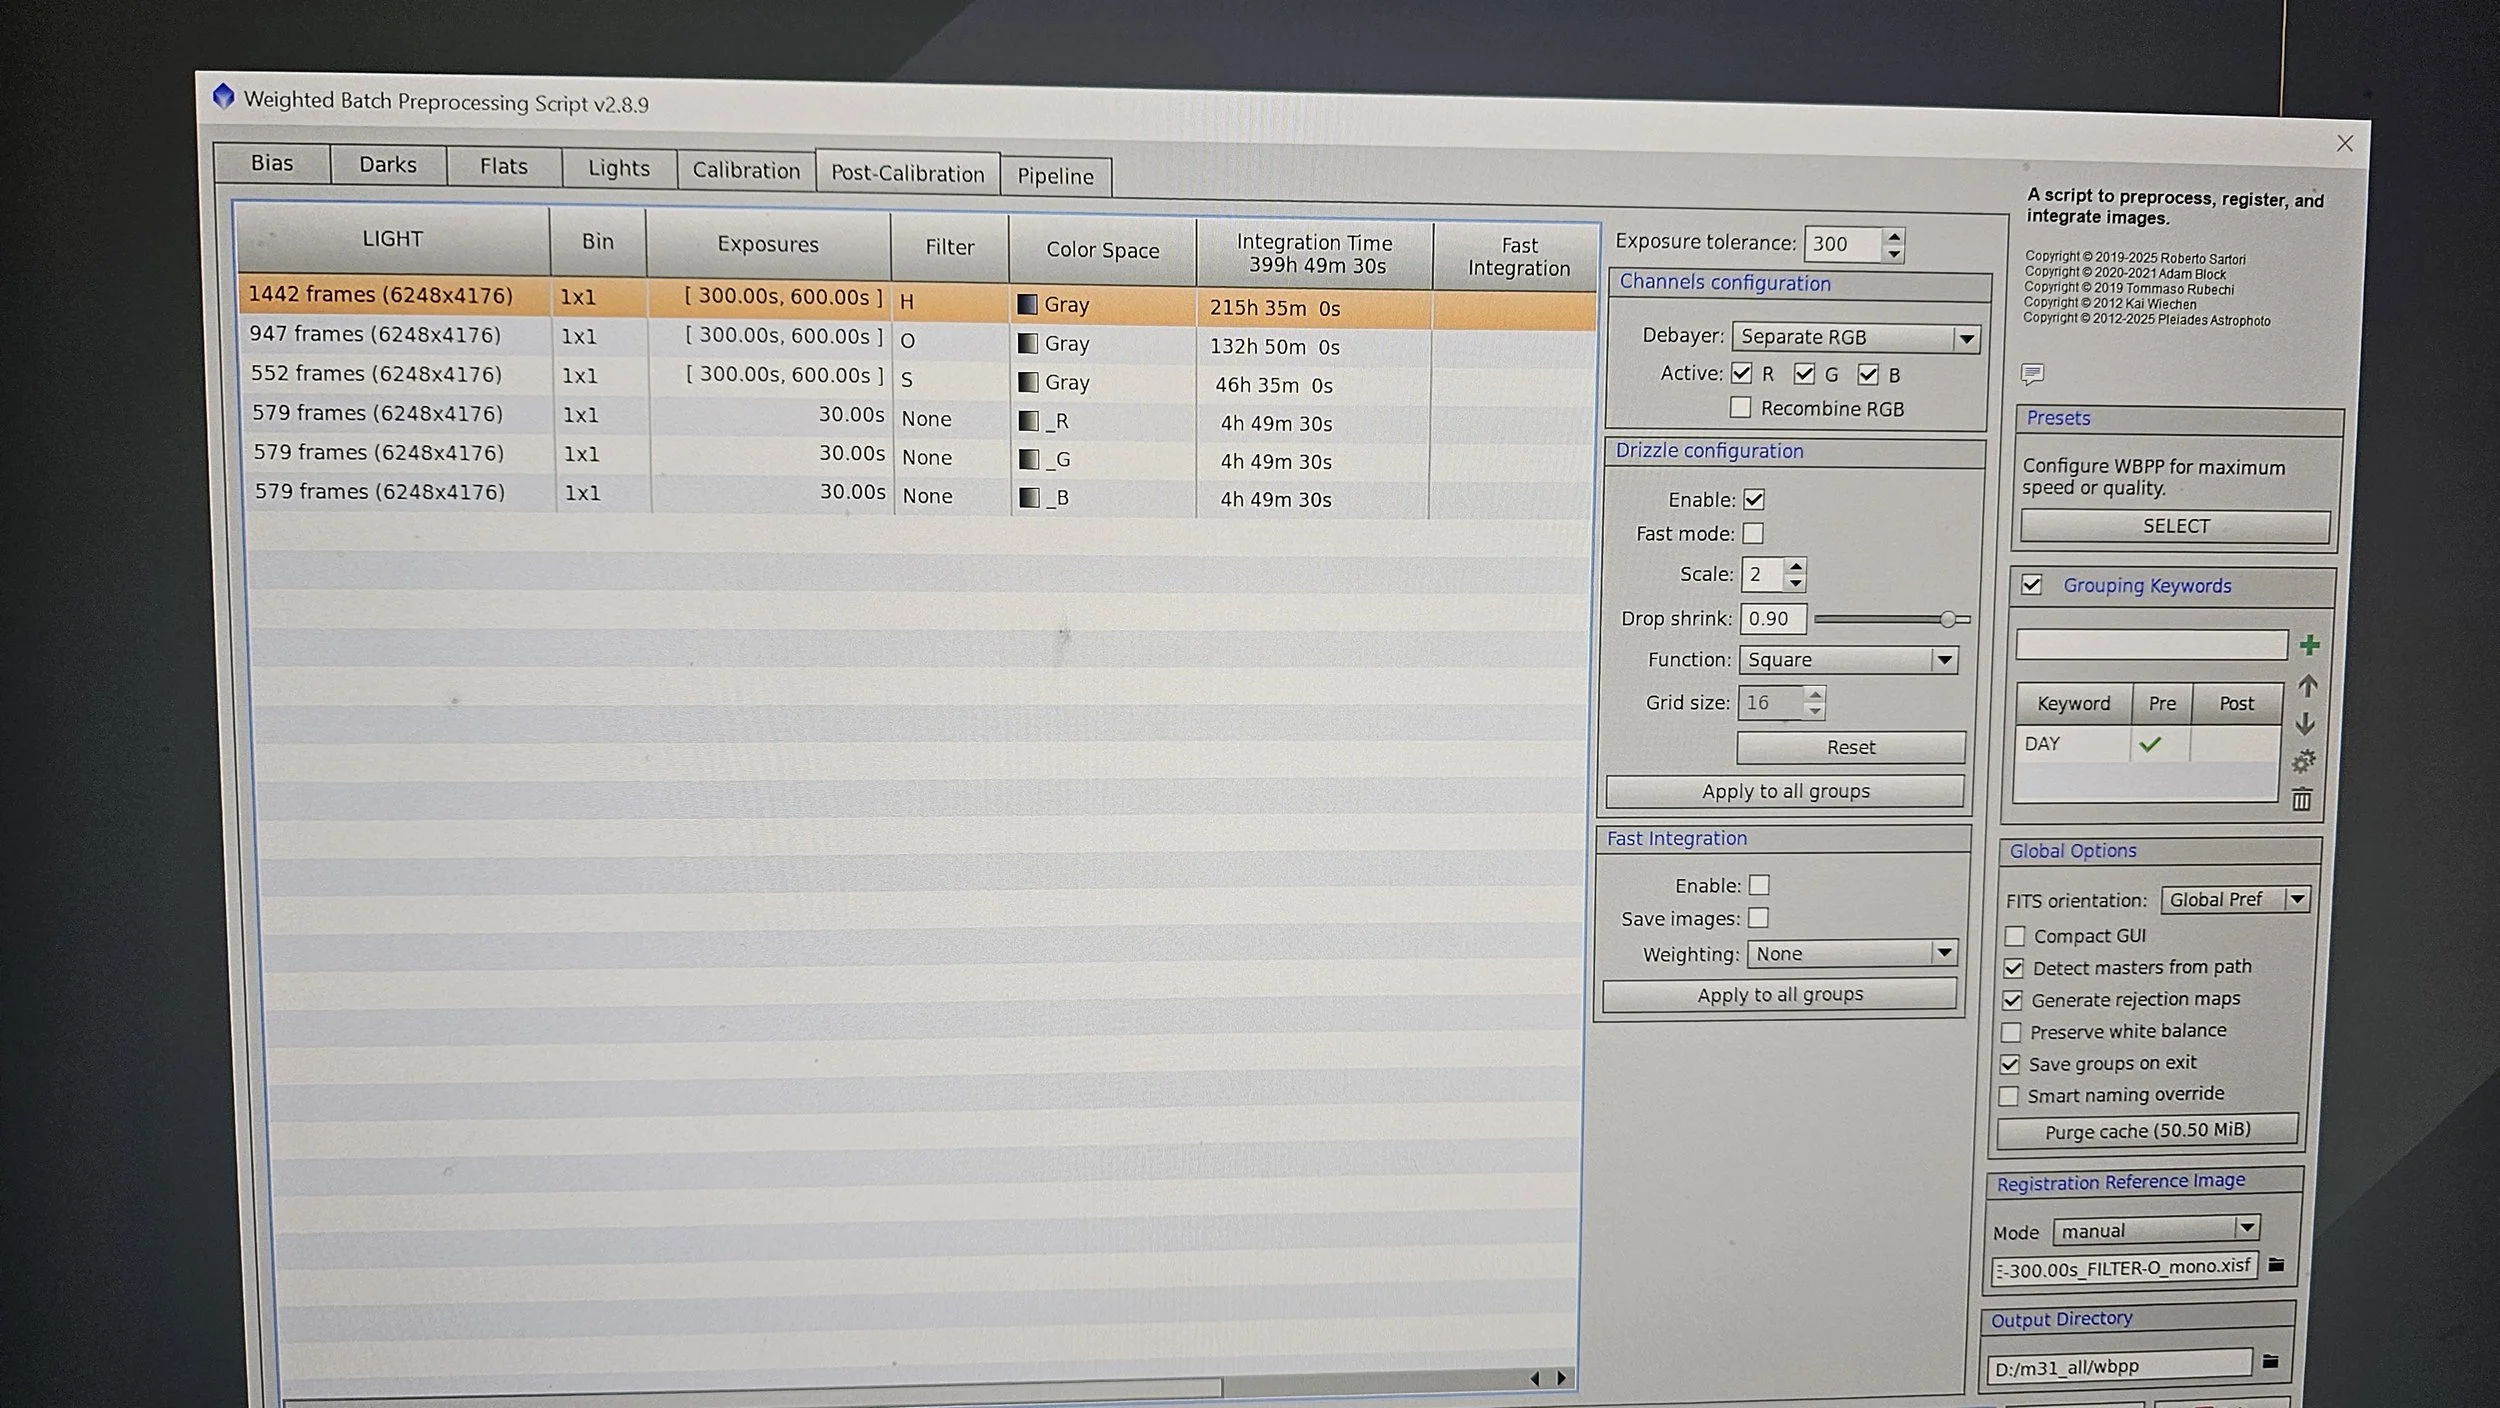2500x1408 pixels.
Task: Move keyword up with arrow icon
Action: pyautogui.click(x=2307, y=686)
